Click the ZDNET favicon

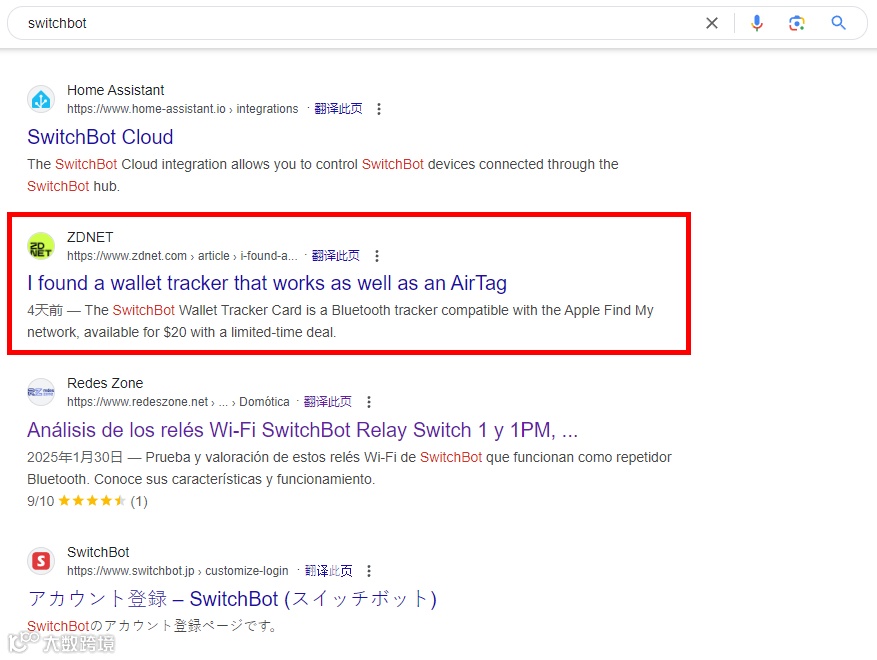pyautogui.click(x=41, y=246)
